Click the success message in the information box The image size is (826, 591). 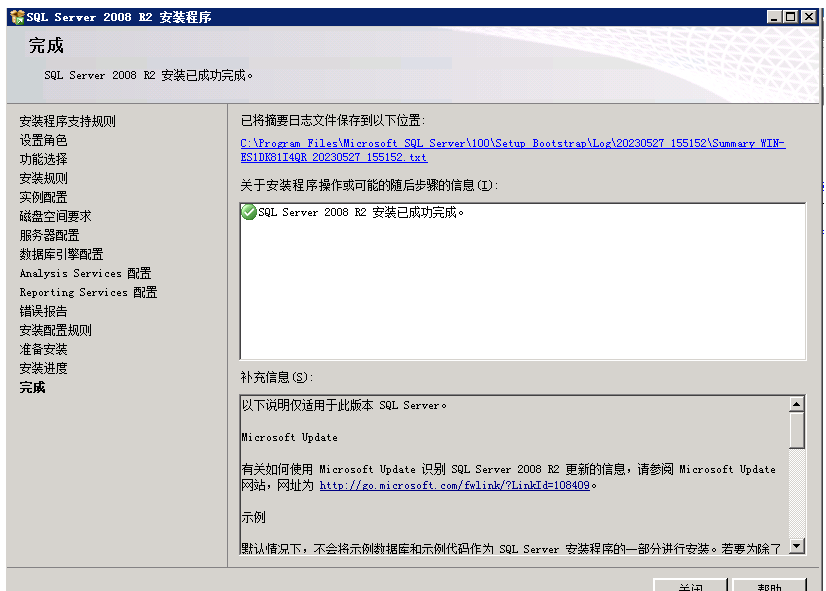pyautogui.click(x=361, y=212)
